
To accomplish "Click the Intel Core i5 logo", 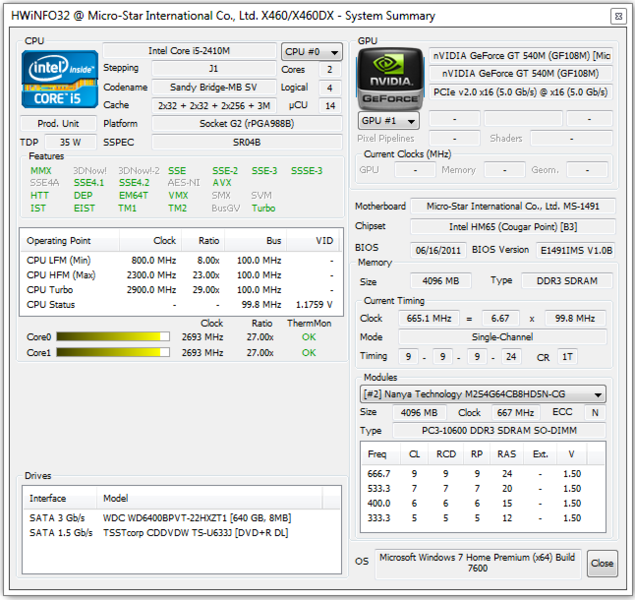I will pos(60,79).
